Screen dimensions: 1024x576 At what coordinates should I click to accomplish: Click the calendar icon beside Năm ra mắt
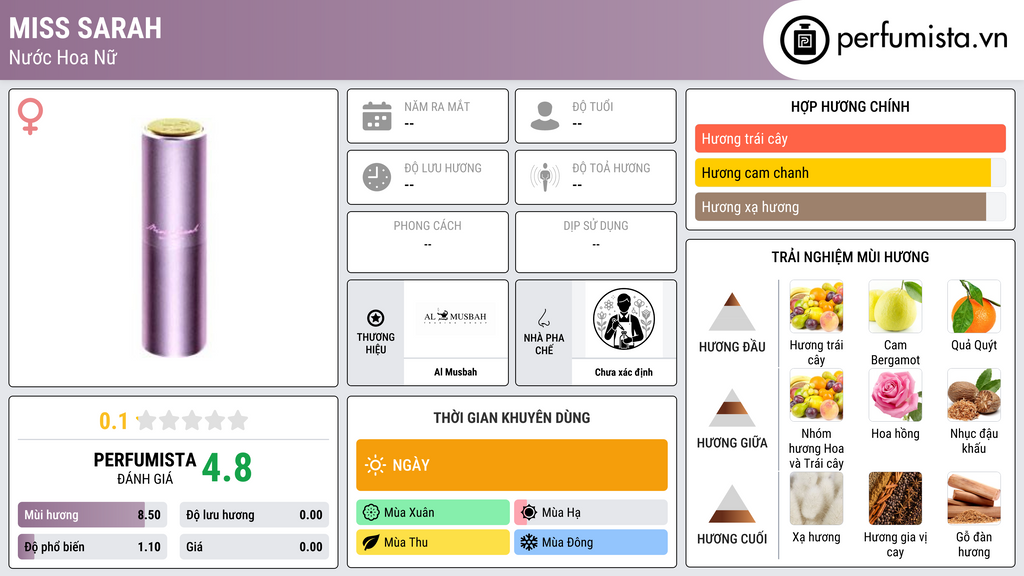tap(377, 116)
